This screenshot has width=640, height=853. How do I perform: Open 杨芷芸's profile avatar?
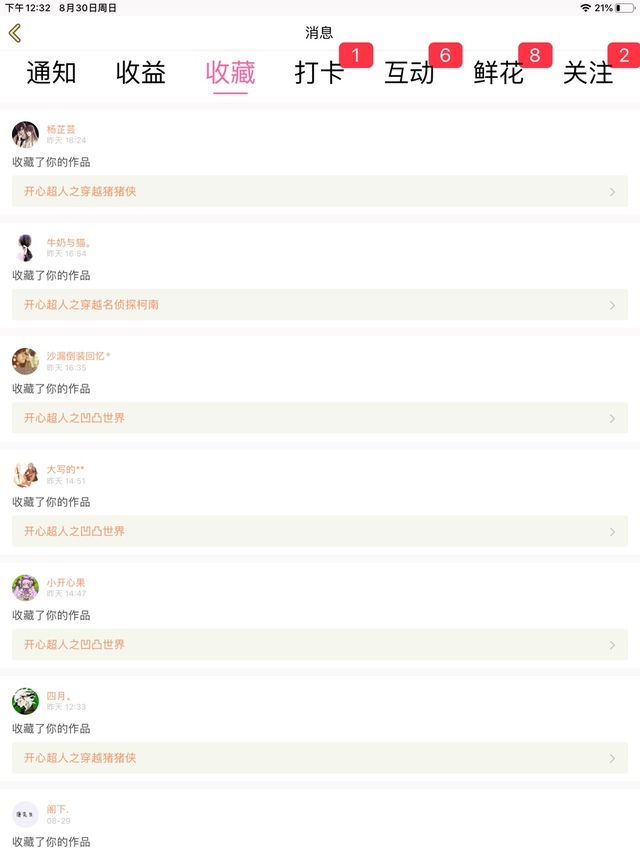click(x=26, y=134)
